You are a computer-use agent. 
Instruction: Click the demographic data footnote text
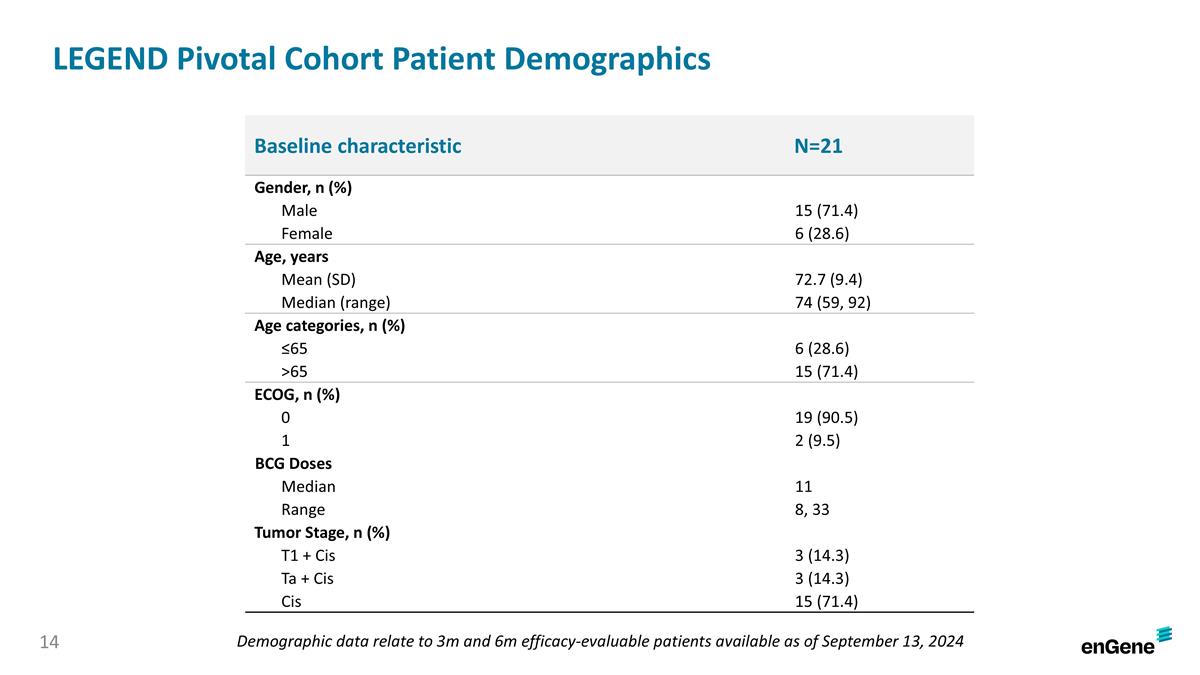click(x=600, y=641)
